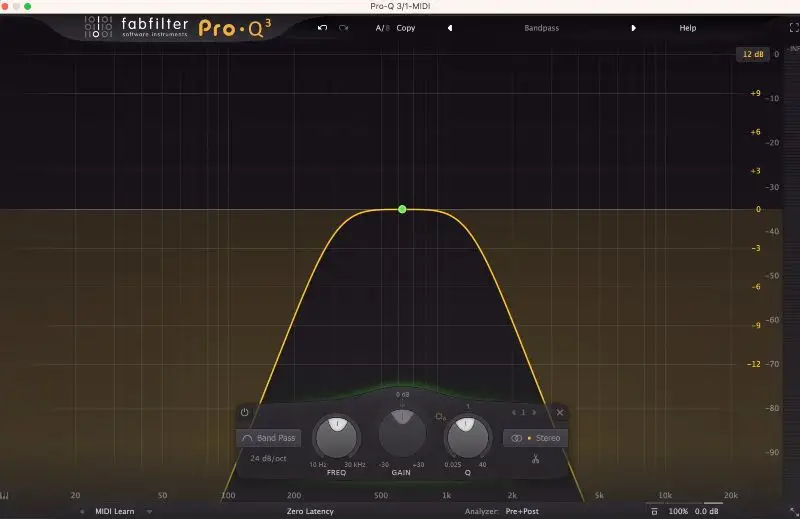Click the undo arrow icon
Viewport: 800px width, 519px height.
(322, 28)
